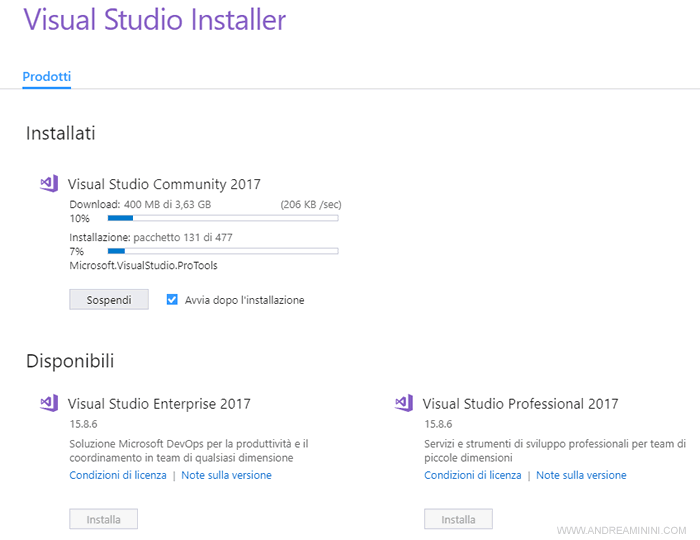Open Note sulla versione for Professional 2017
This screenshot has height=540, width=700.
[x=581, y=475]
